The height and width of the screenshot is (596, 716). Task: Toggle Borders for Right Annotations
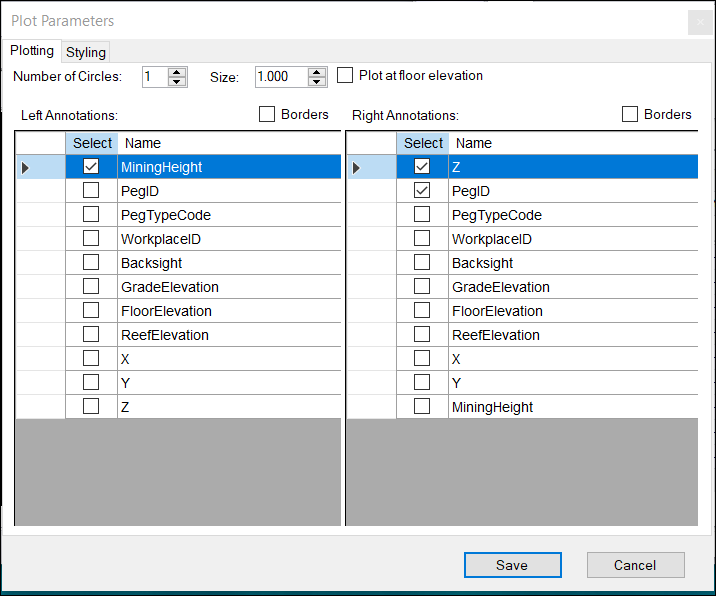630,115
